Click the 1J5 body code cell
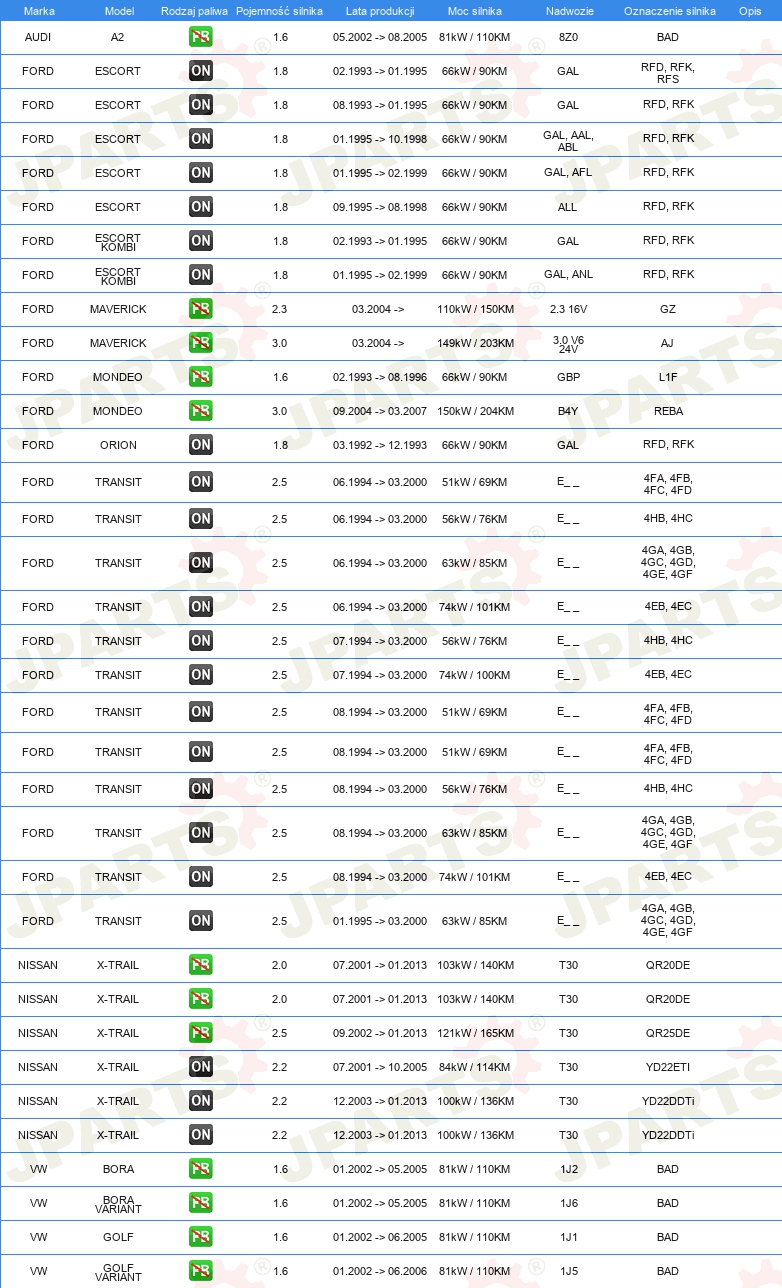This screenshot has height=1288, width=782. pos(568,1270)
